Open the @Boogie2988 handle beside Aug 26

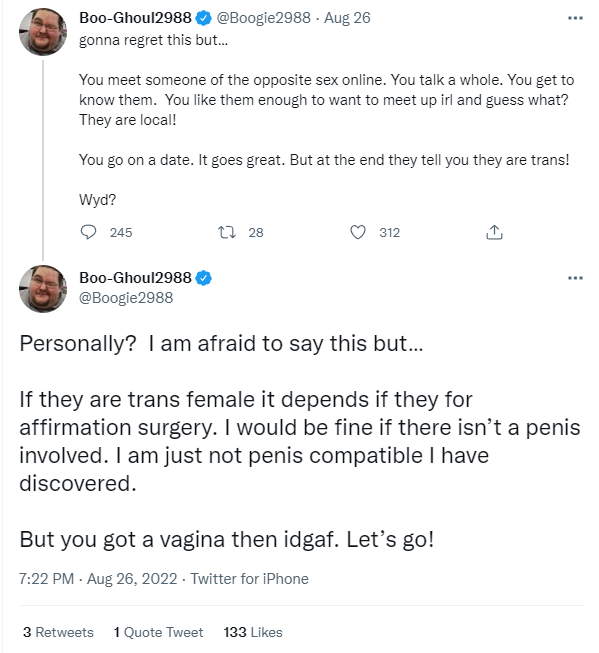(x=263, y=18)
